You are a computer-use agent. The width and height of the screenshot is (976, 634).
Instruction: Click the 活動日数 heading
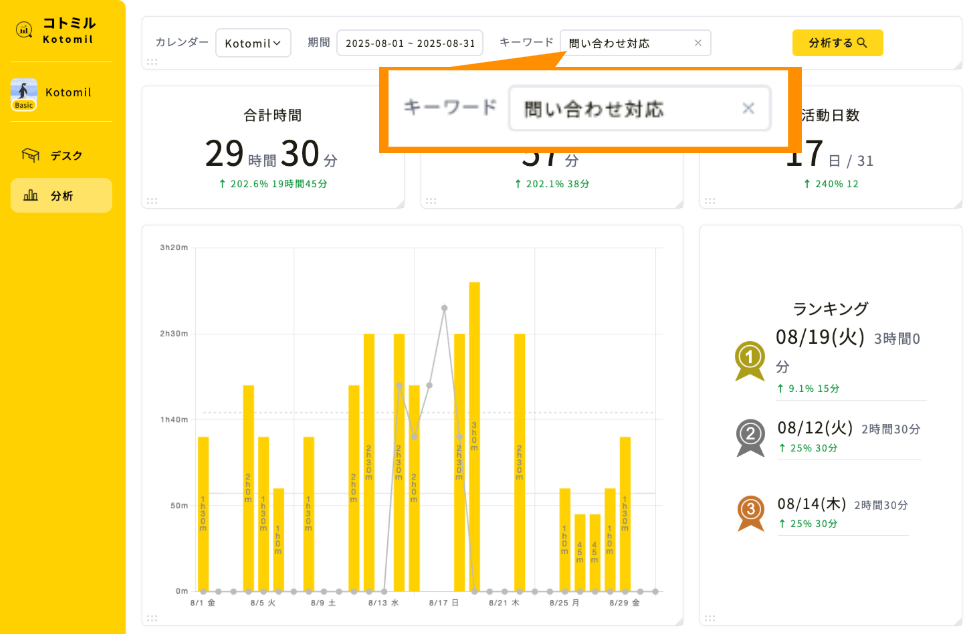(830, 115)
